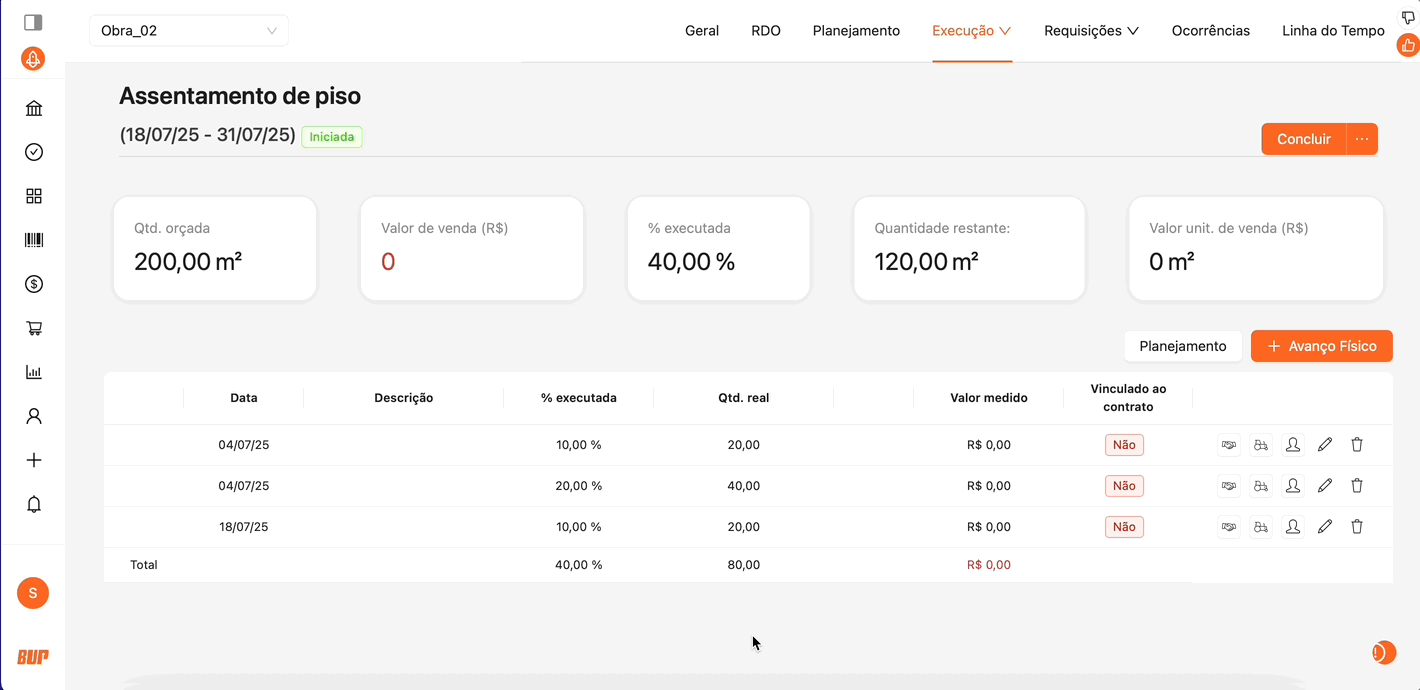
Task: Click the 200,00 m² Qtd. orçada value
Action: tap(188, 262)
